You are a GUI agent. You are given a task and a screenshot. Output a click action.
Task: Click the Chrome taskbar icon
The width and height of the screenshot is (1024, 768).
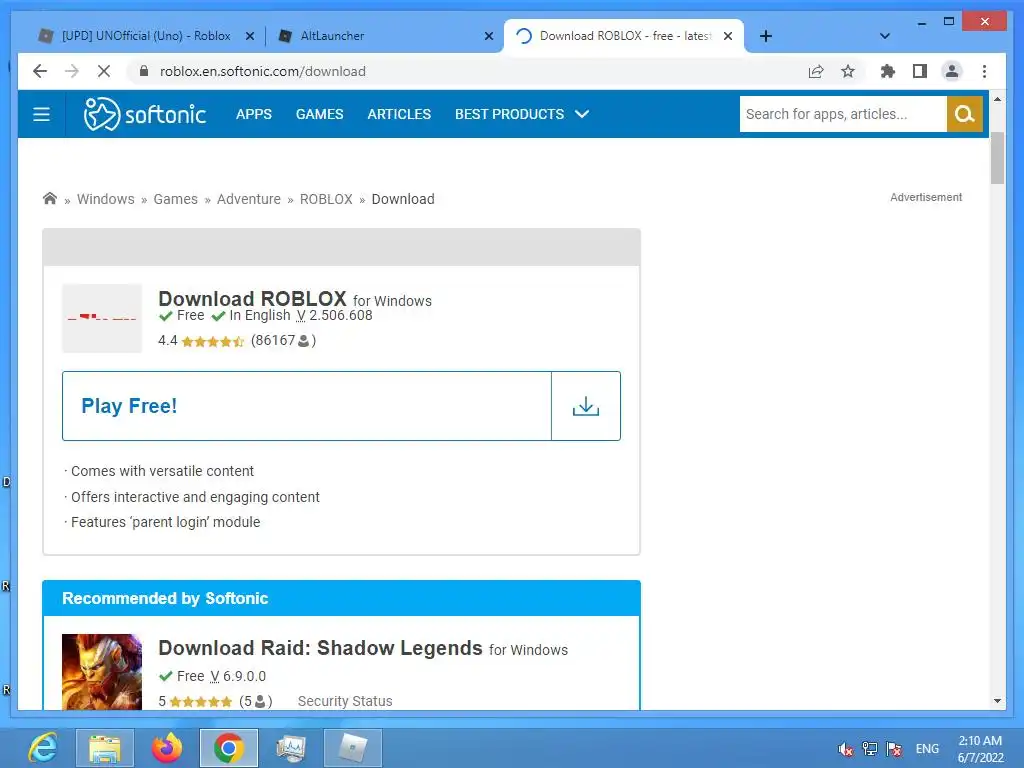click(x=229, y=748)
